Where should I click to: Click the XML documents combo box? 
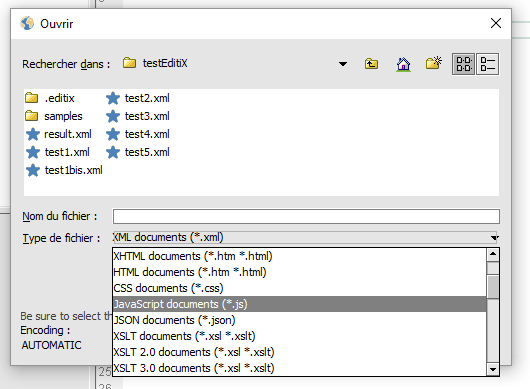(x=306, y=238)
